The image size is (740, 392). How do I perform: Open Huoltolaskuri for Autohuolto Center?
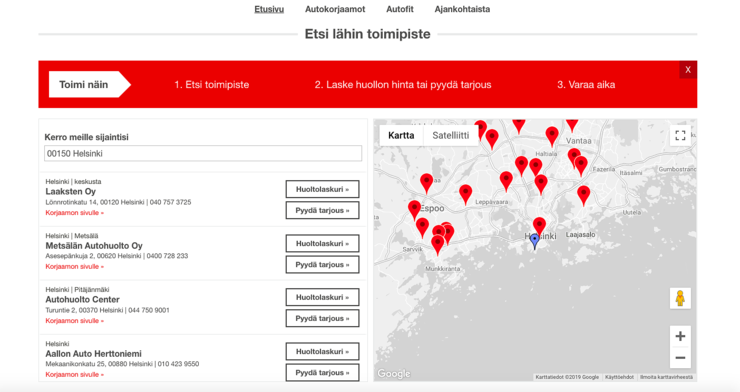pyautogui.click(x=322, y=297)
